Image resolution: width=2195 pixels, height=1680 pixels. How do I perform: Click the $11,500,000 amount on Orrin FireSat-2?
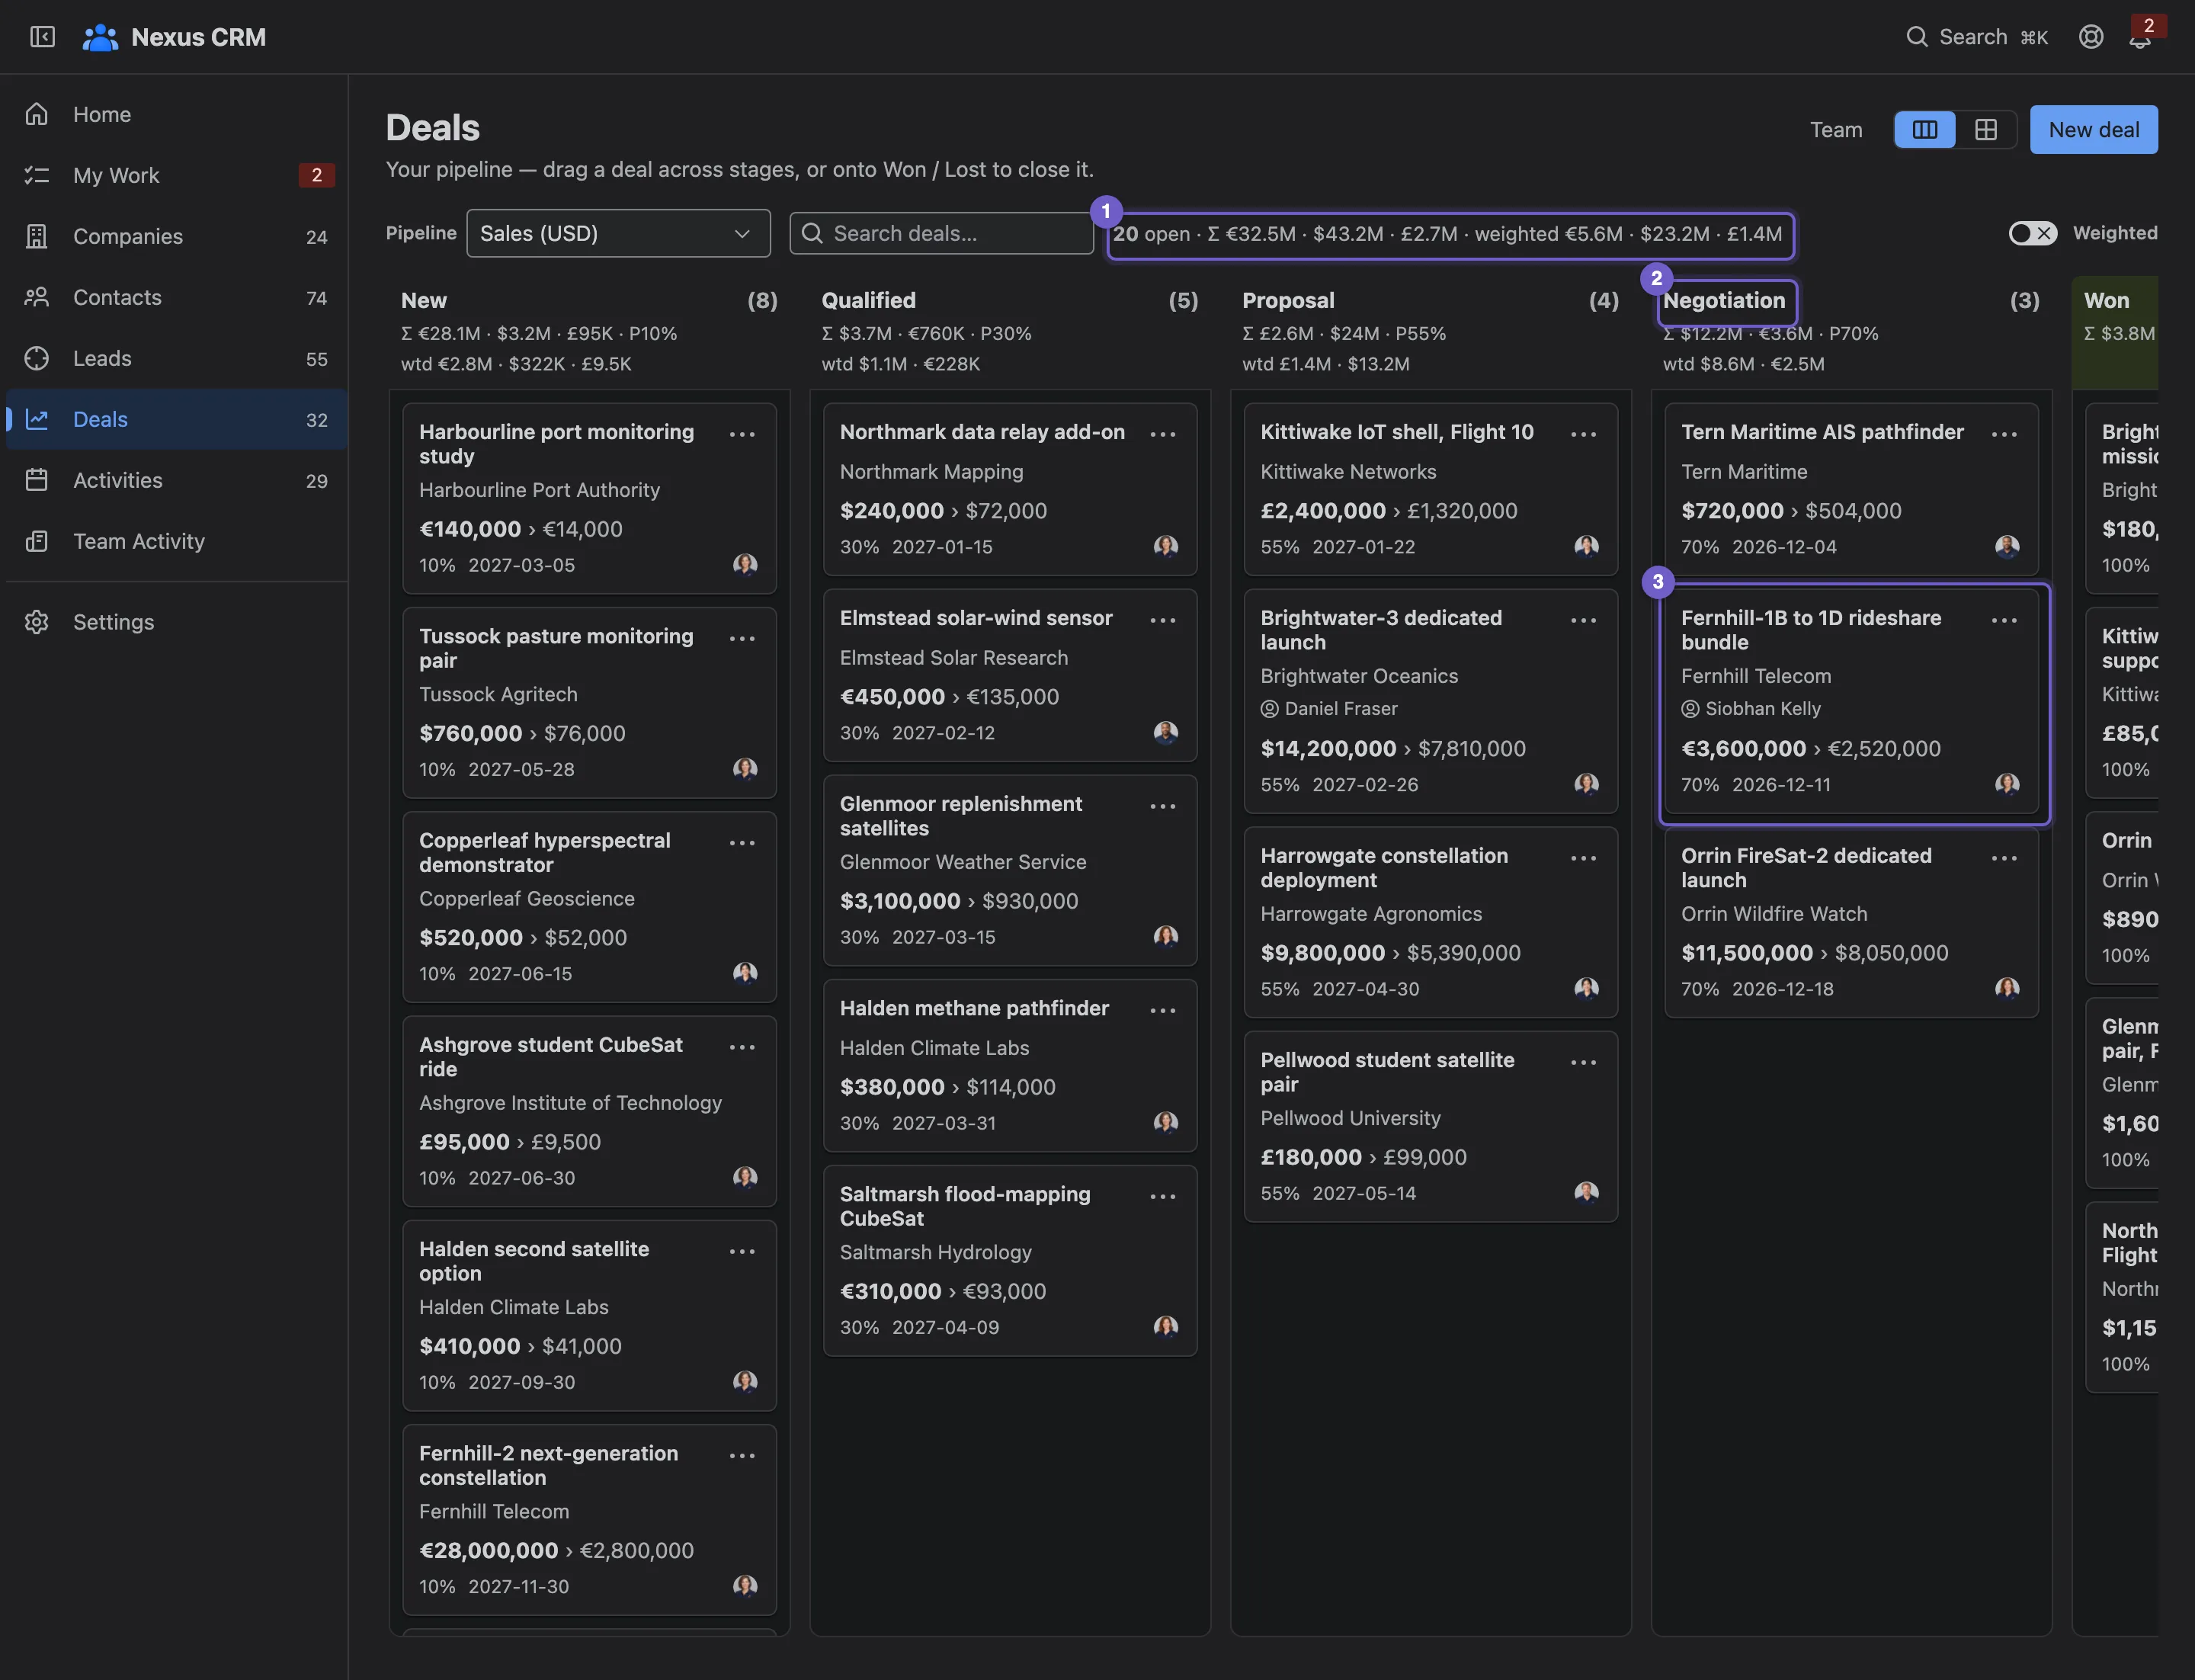click(x=1747, y=953)
